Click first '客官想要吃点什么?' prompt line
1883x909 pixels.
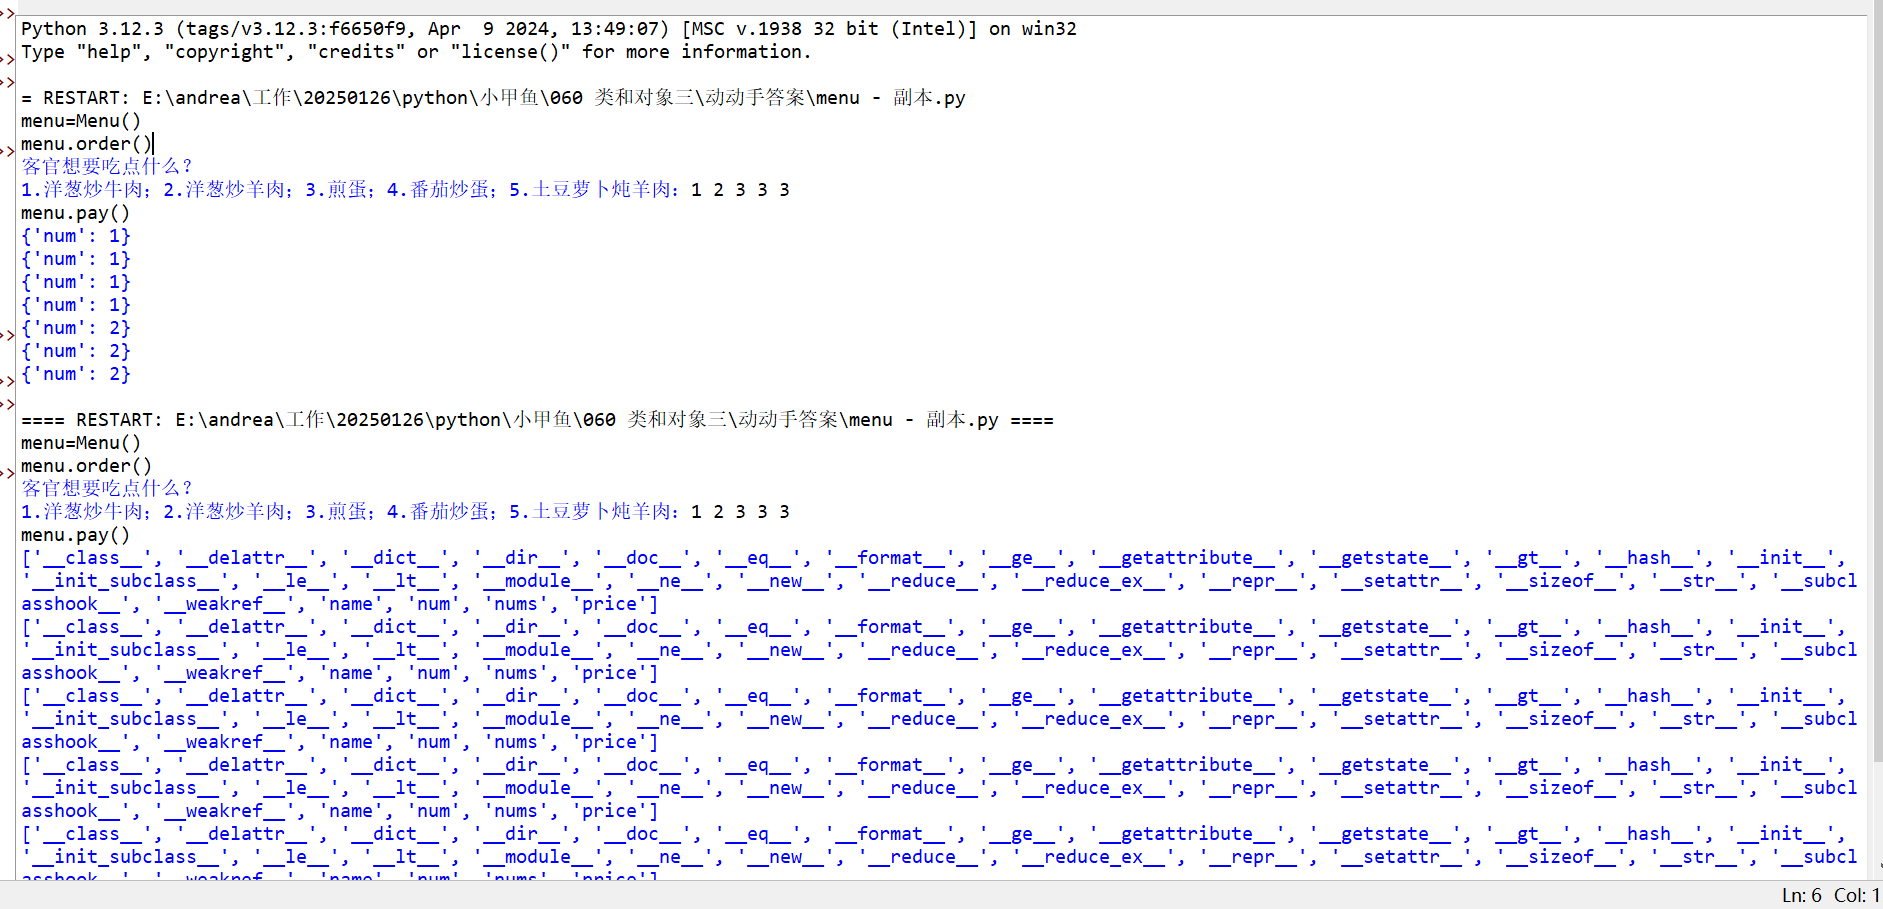tap(107, 166)
